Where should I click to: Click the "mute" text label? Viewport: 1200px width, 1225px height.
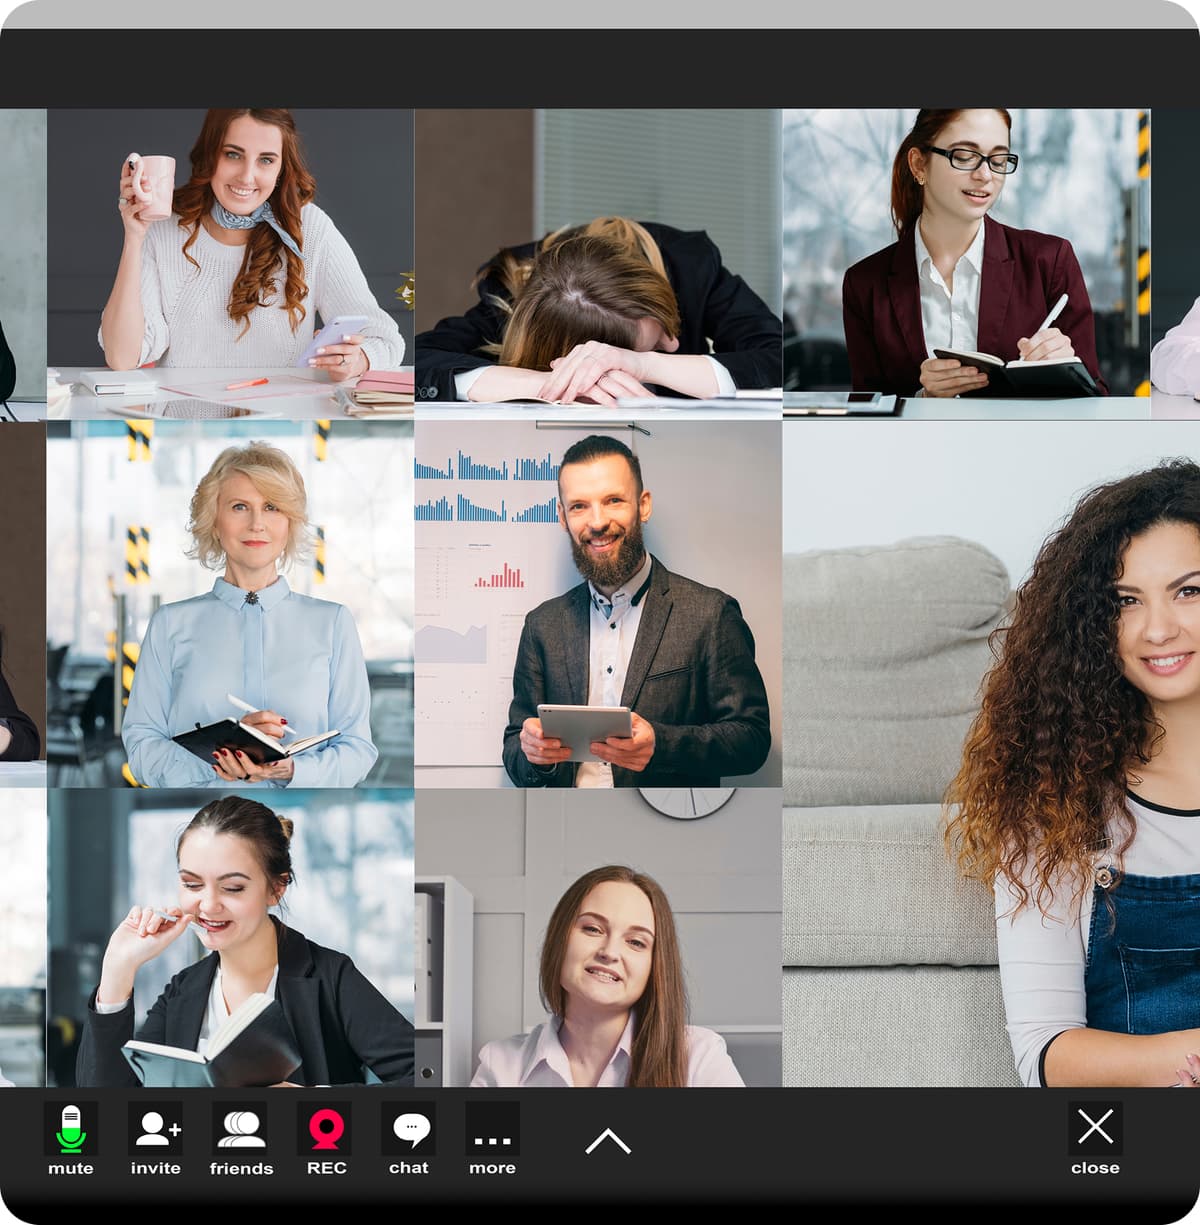(70, 1168)
